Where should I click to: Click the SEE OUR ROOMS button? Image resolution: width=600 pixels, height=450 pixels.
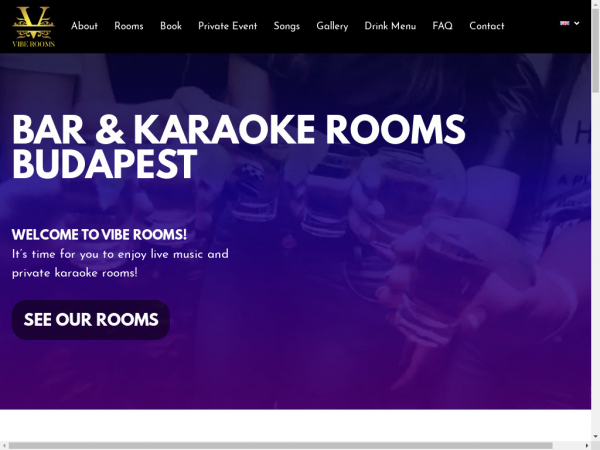click(x=91, y=320)
